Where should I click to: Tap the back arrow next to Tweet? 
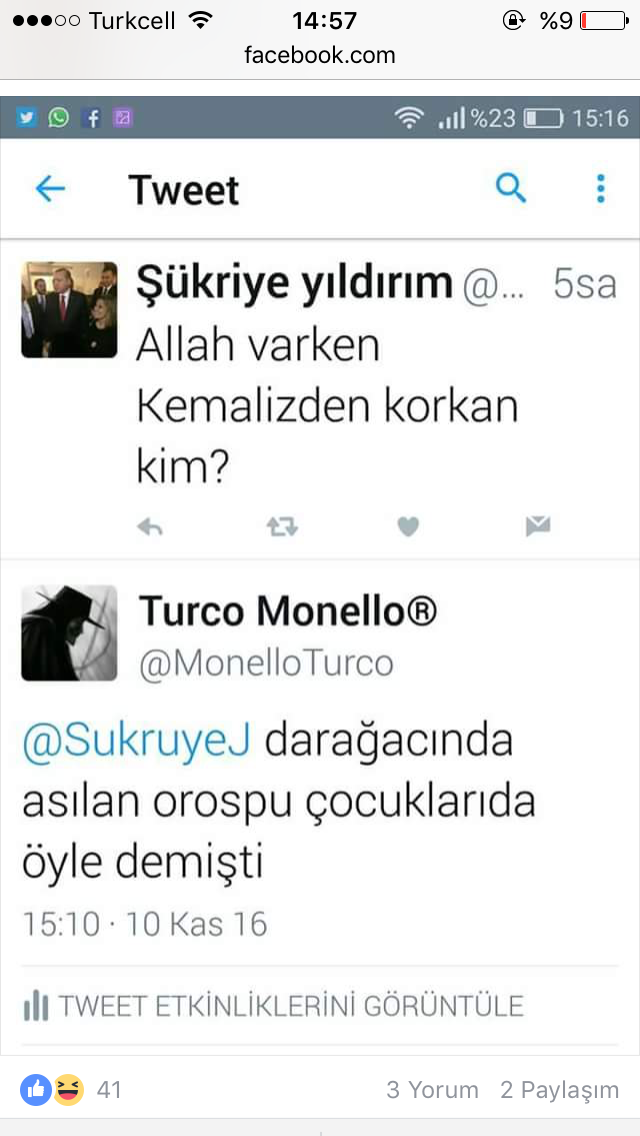tap(50, 189)
